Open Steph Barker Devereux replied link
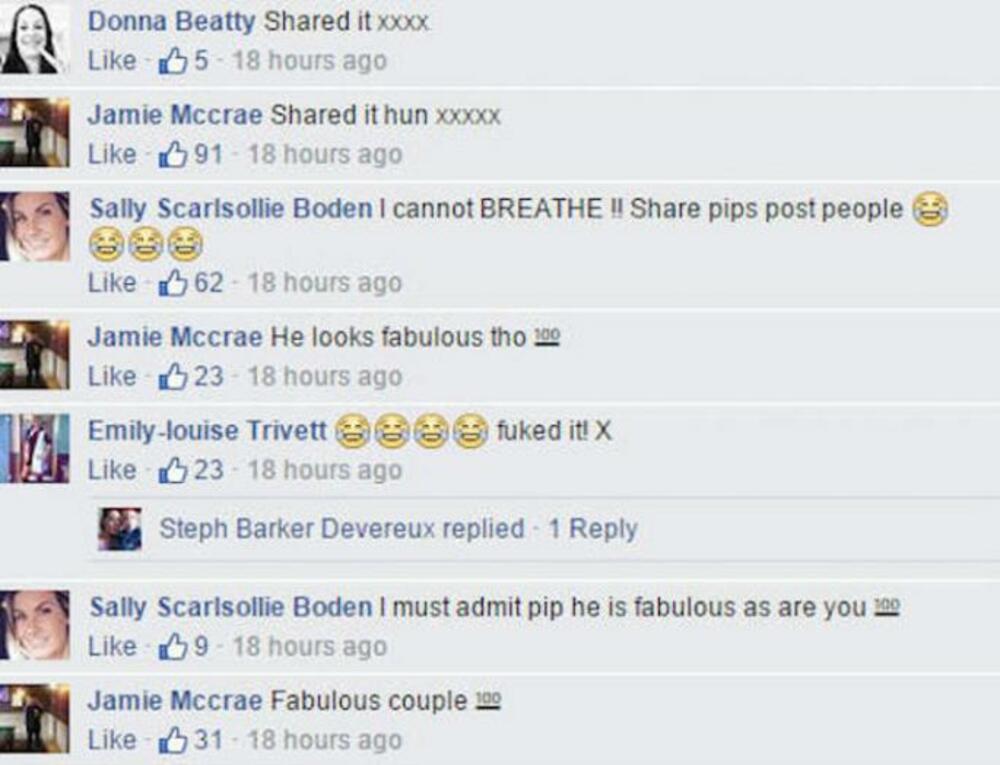The image size is (1000, 765). [x=342, y=528]
